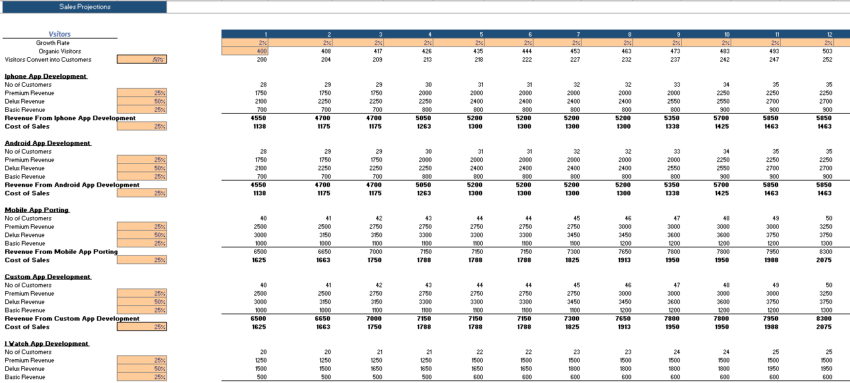Viewport: 850px width, 383px height.
Task: Edit the Organic Visitors 400 input cell
Action: tap(244, 51)
